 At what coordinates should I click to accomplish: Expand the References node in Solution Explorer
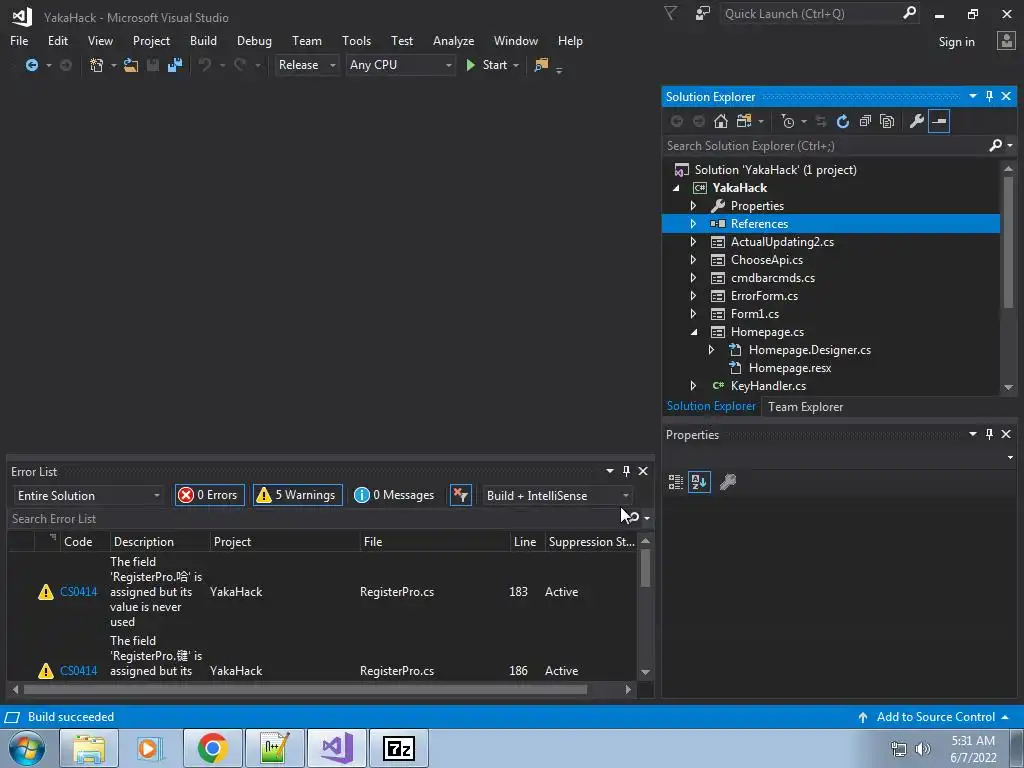[693, 224]
